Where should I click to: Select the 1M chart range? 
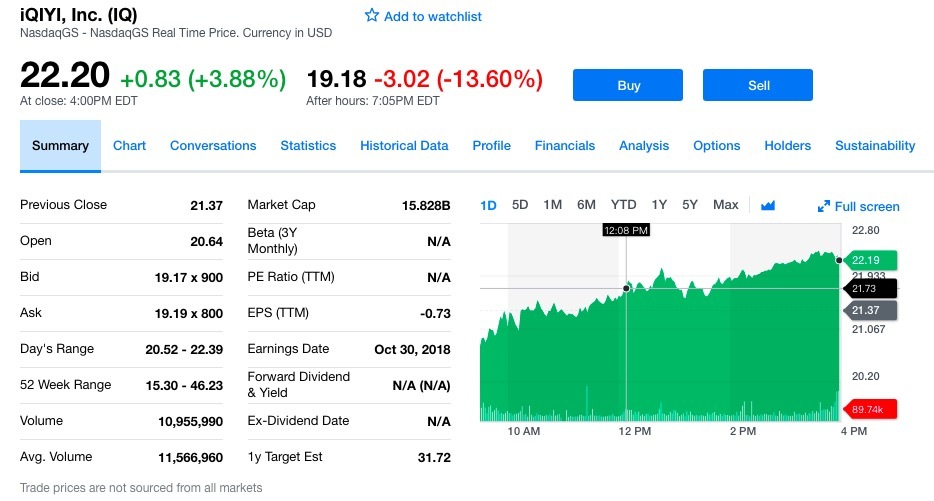click(552, 205)
